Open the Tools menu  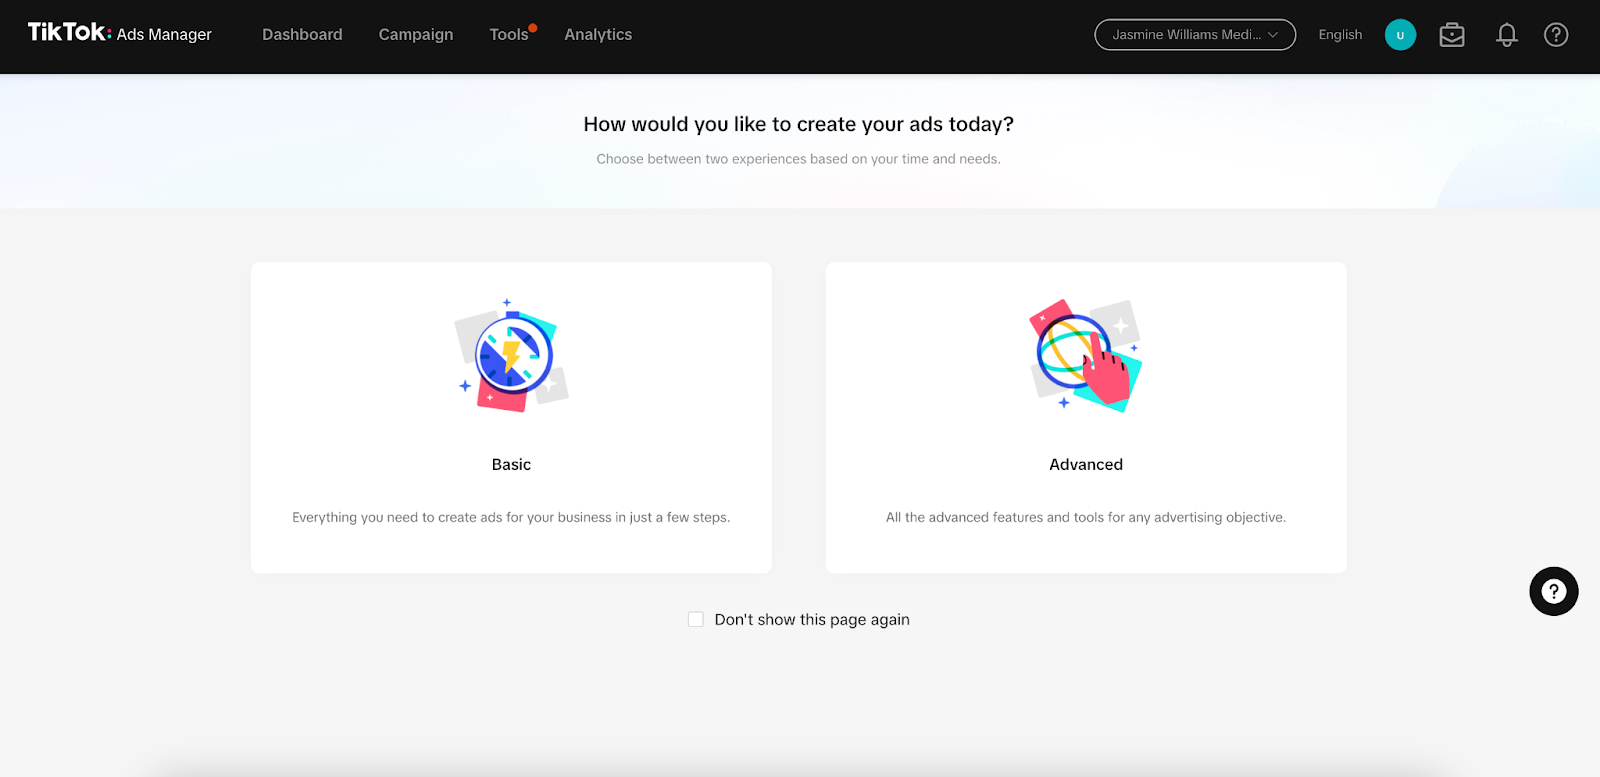click(509, 35)
